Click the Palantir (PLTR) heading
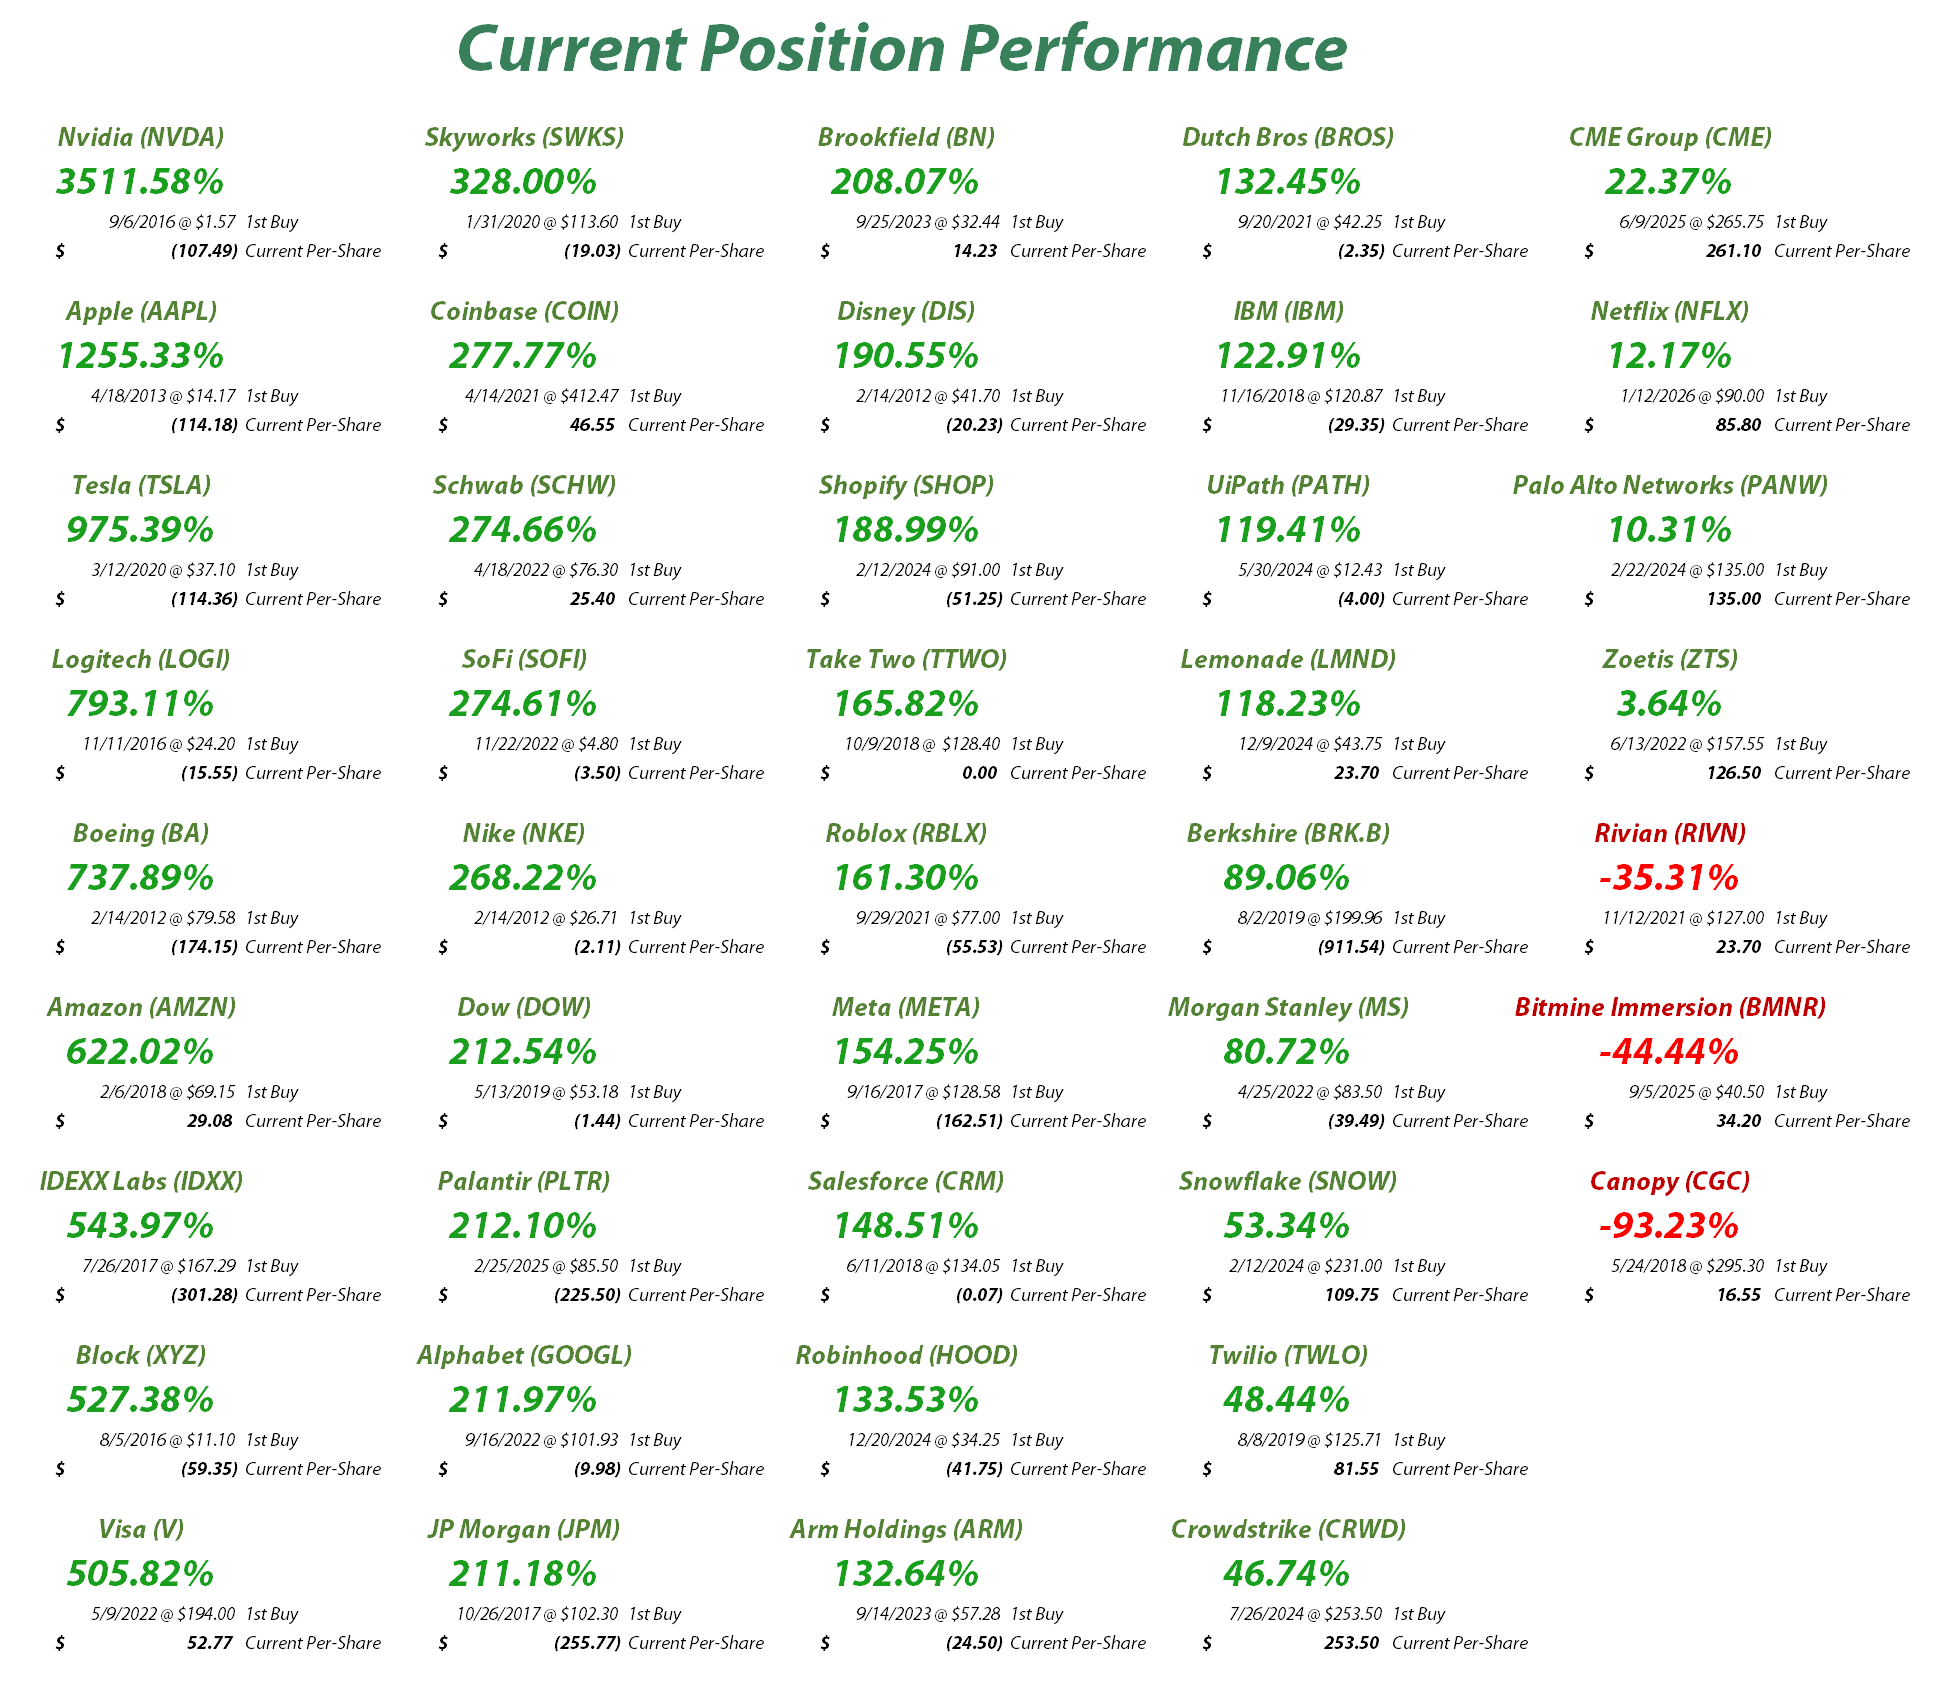This screenshot has height=1683, width=1958. tap(524, 1181)
